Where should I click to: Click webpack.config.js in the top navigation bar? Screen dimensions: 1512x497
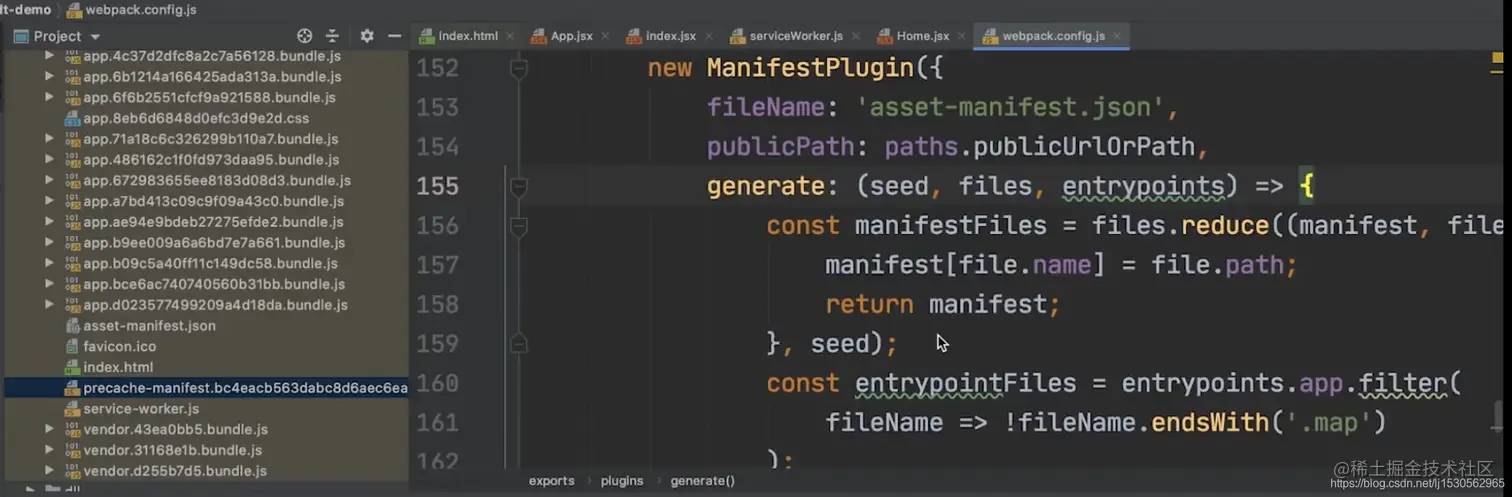[140, 10]
